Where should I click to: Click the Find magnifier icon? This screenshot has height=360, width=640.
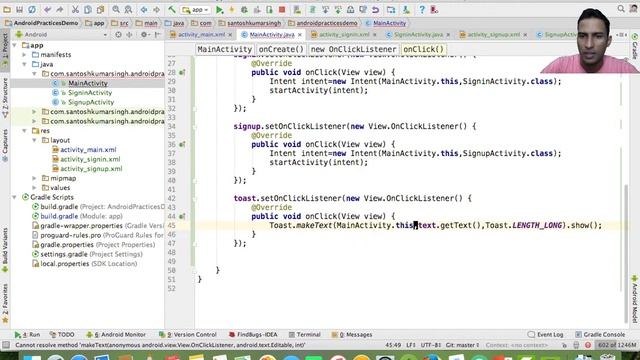116,9
